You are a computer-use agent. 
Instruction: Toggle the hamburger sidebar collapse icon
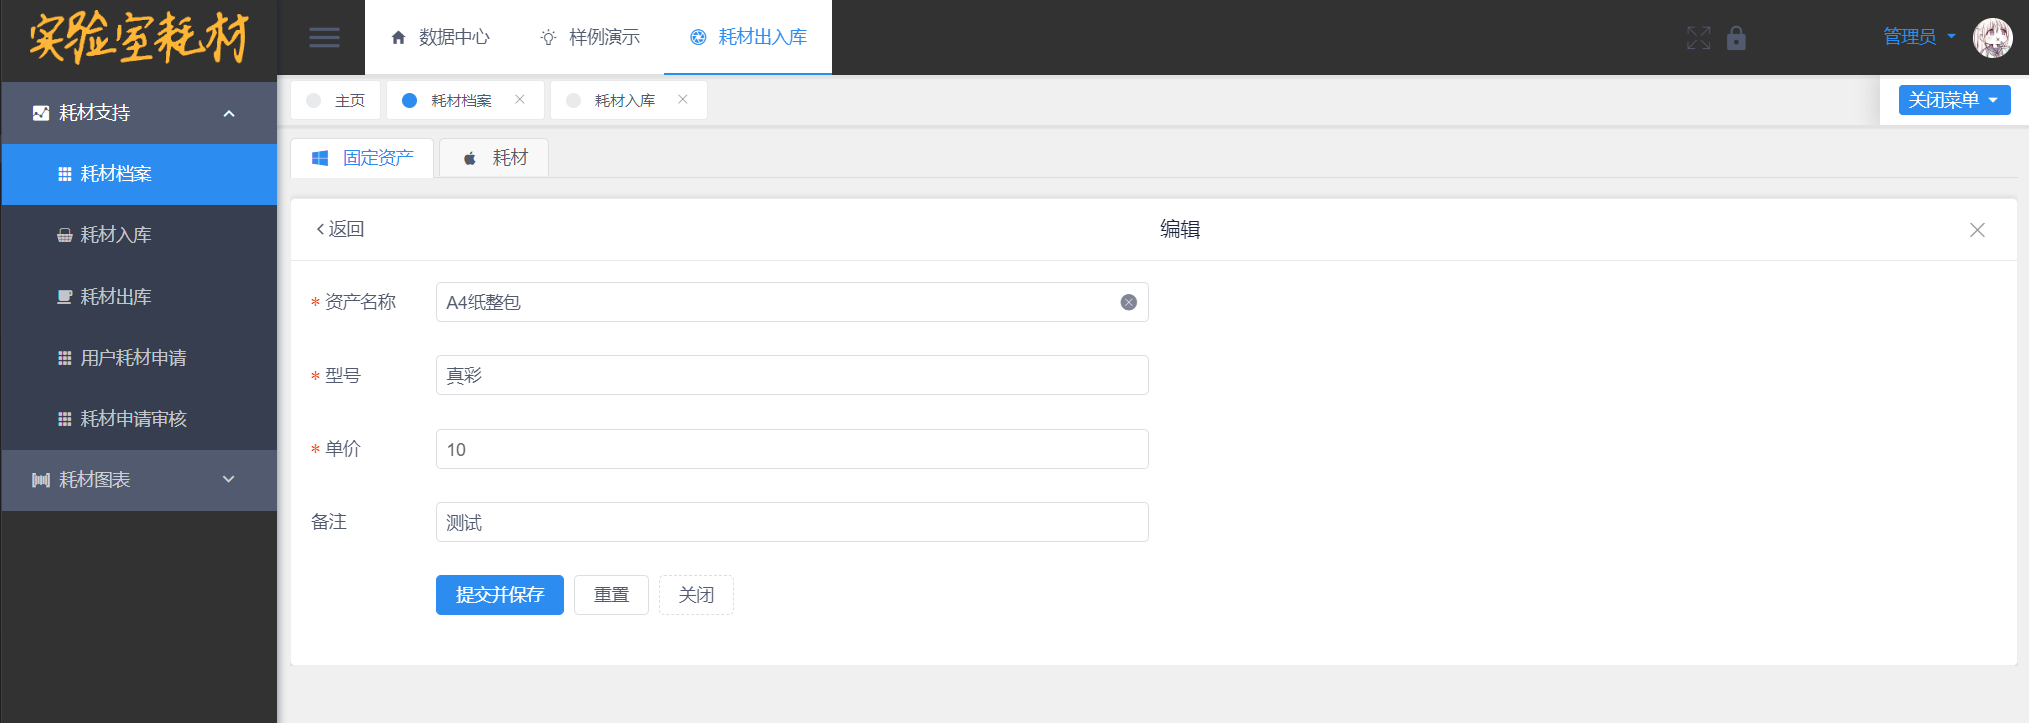point(324,38)
